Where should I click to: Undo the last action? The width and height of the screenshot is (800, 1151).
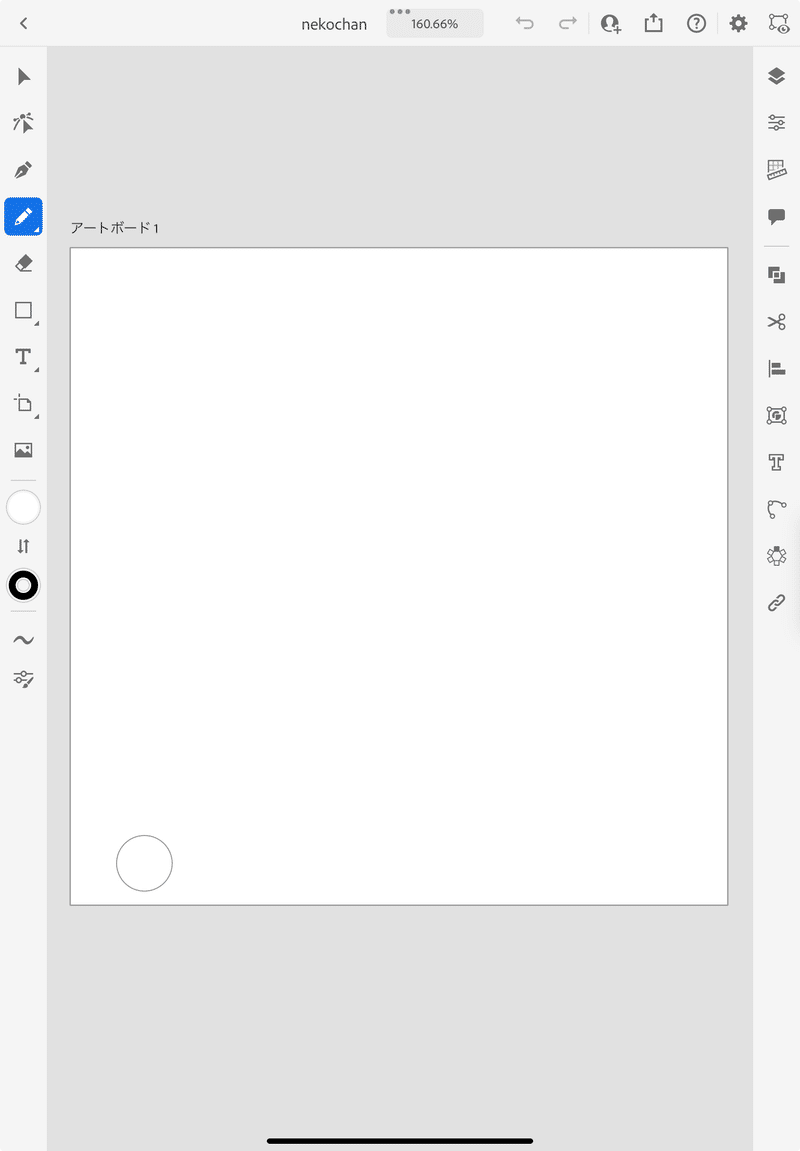coord(525,23)
